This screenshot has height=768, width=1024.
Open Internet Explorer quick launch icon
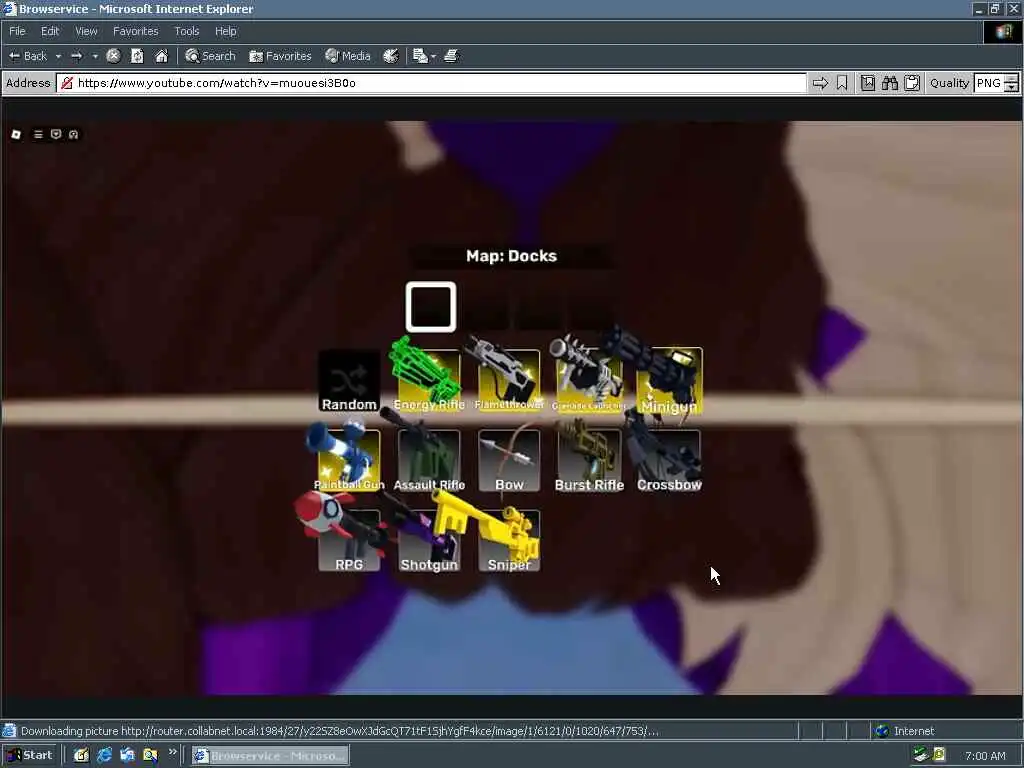coord(104,756)
